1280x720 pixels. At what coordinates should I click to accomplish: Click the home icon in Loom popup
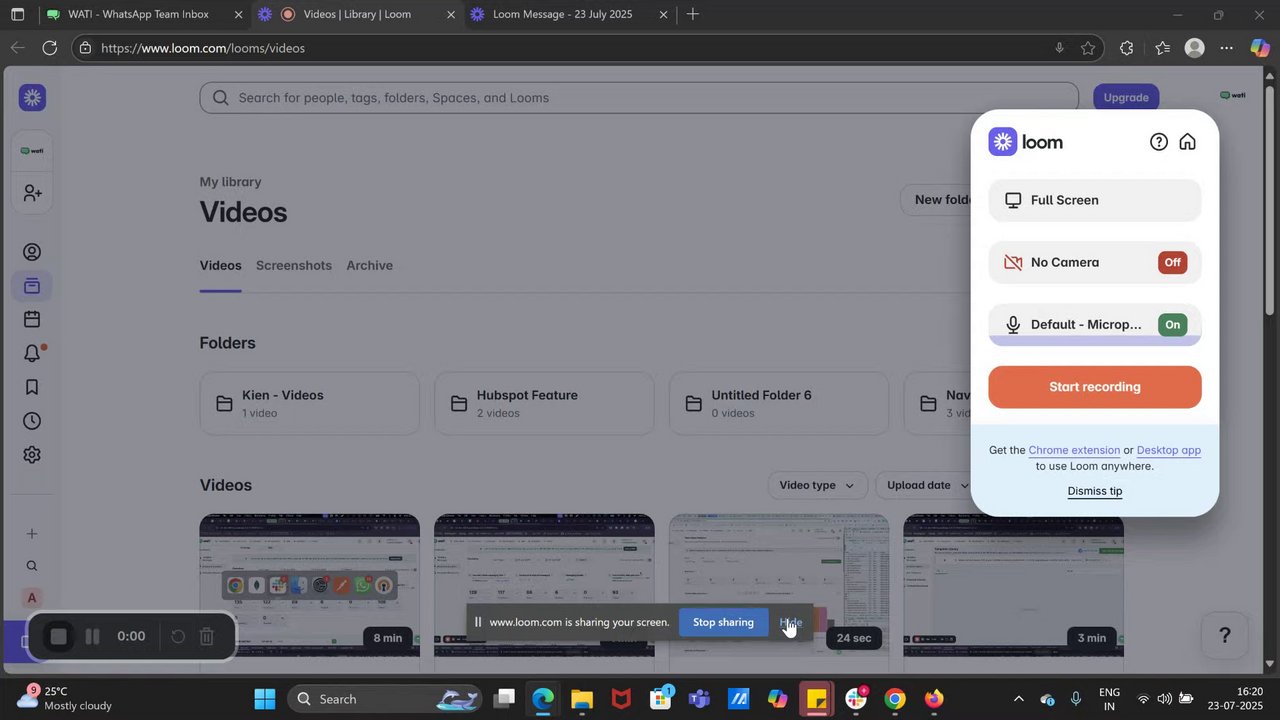[1187, 142]
